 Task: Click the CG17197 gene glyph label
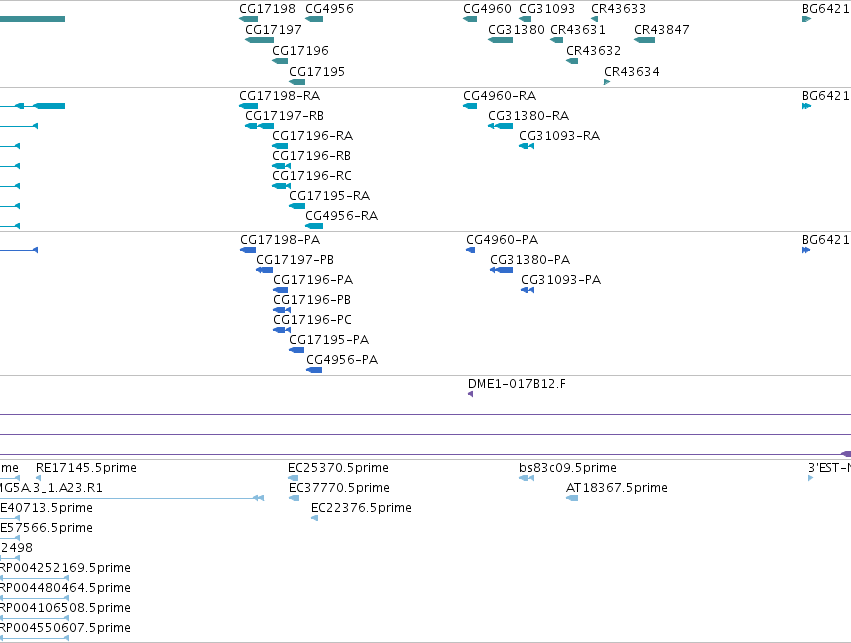pos(273,30)
